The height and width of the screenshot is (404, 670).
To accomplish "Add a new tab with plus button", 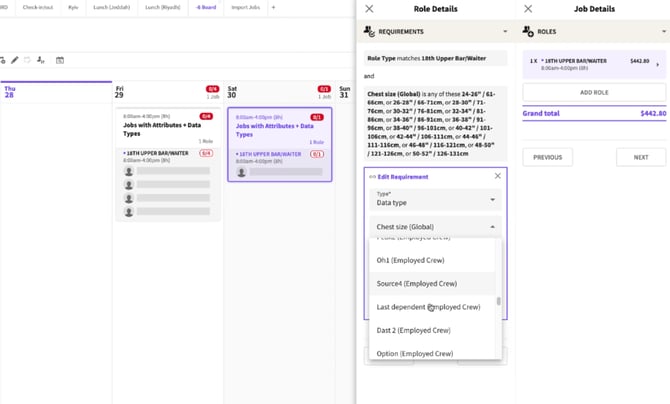I will pyautogui.click(x=273, y=7).
